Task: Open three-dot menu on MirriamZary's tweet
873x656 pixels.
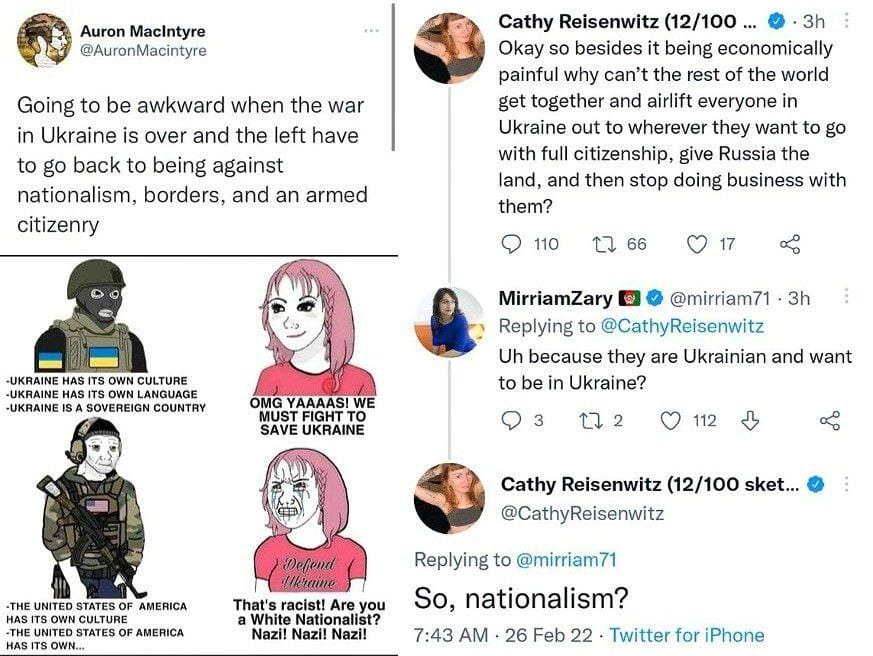Action: 848,297
